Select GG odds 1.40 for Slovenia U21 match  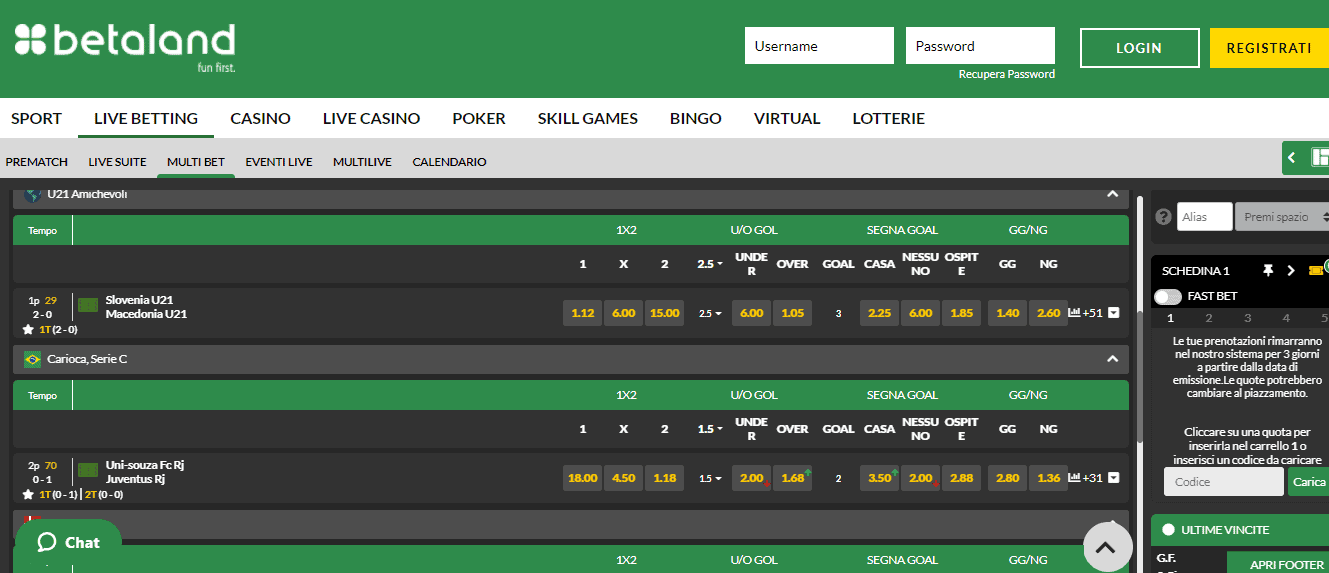point(1008,313)
